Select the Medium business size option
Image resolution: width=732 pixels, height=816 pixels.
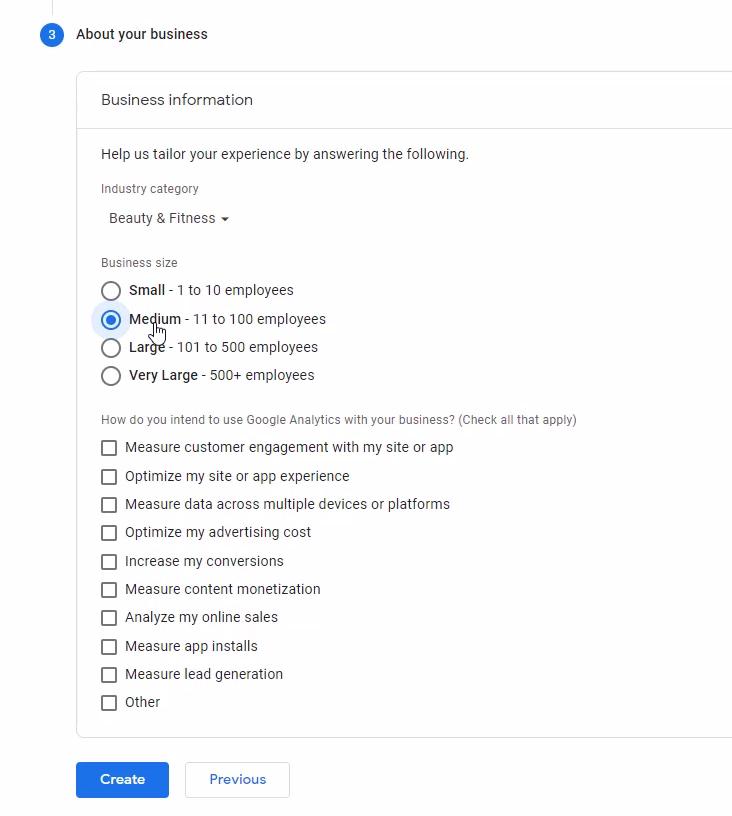pyautogui.click(x=111, y=319)
